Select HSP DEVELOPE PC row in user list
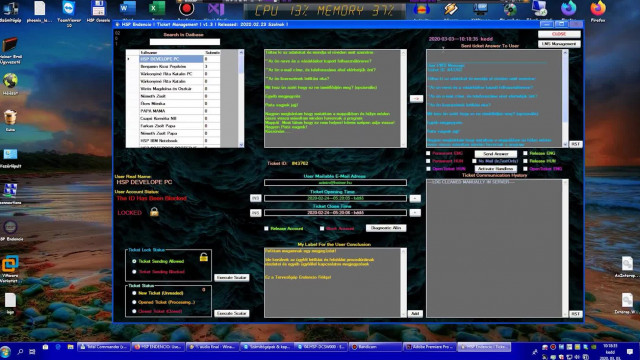The width and height of the screenshot is (640, 360). pos(171,59)
